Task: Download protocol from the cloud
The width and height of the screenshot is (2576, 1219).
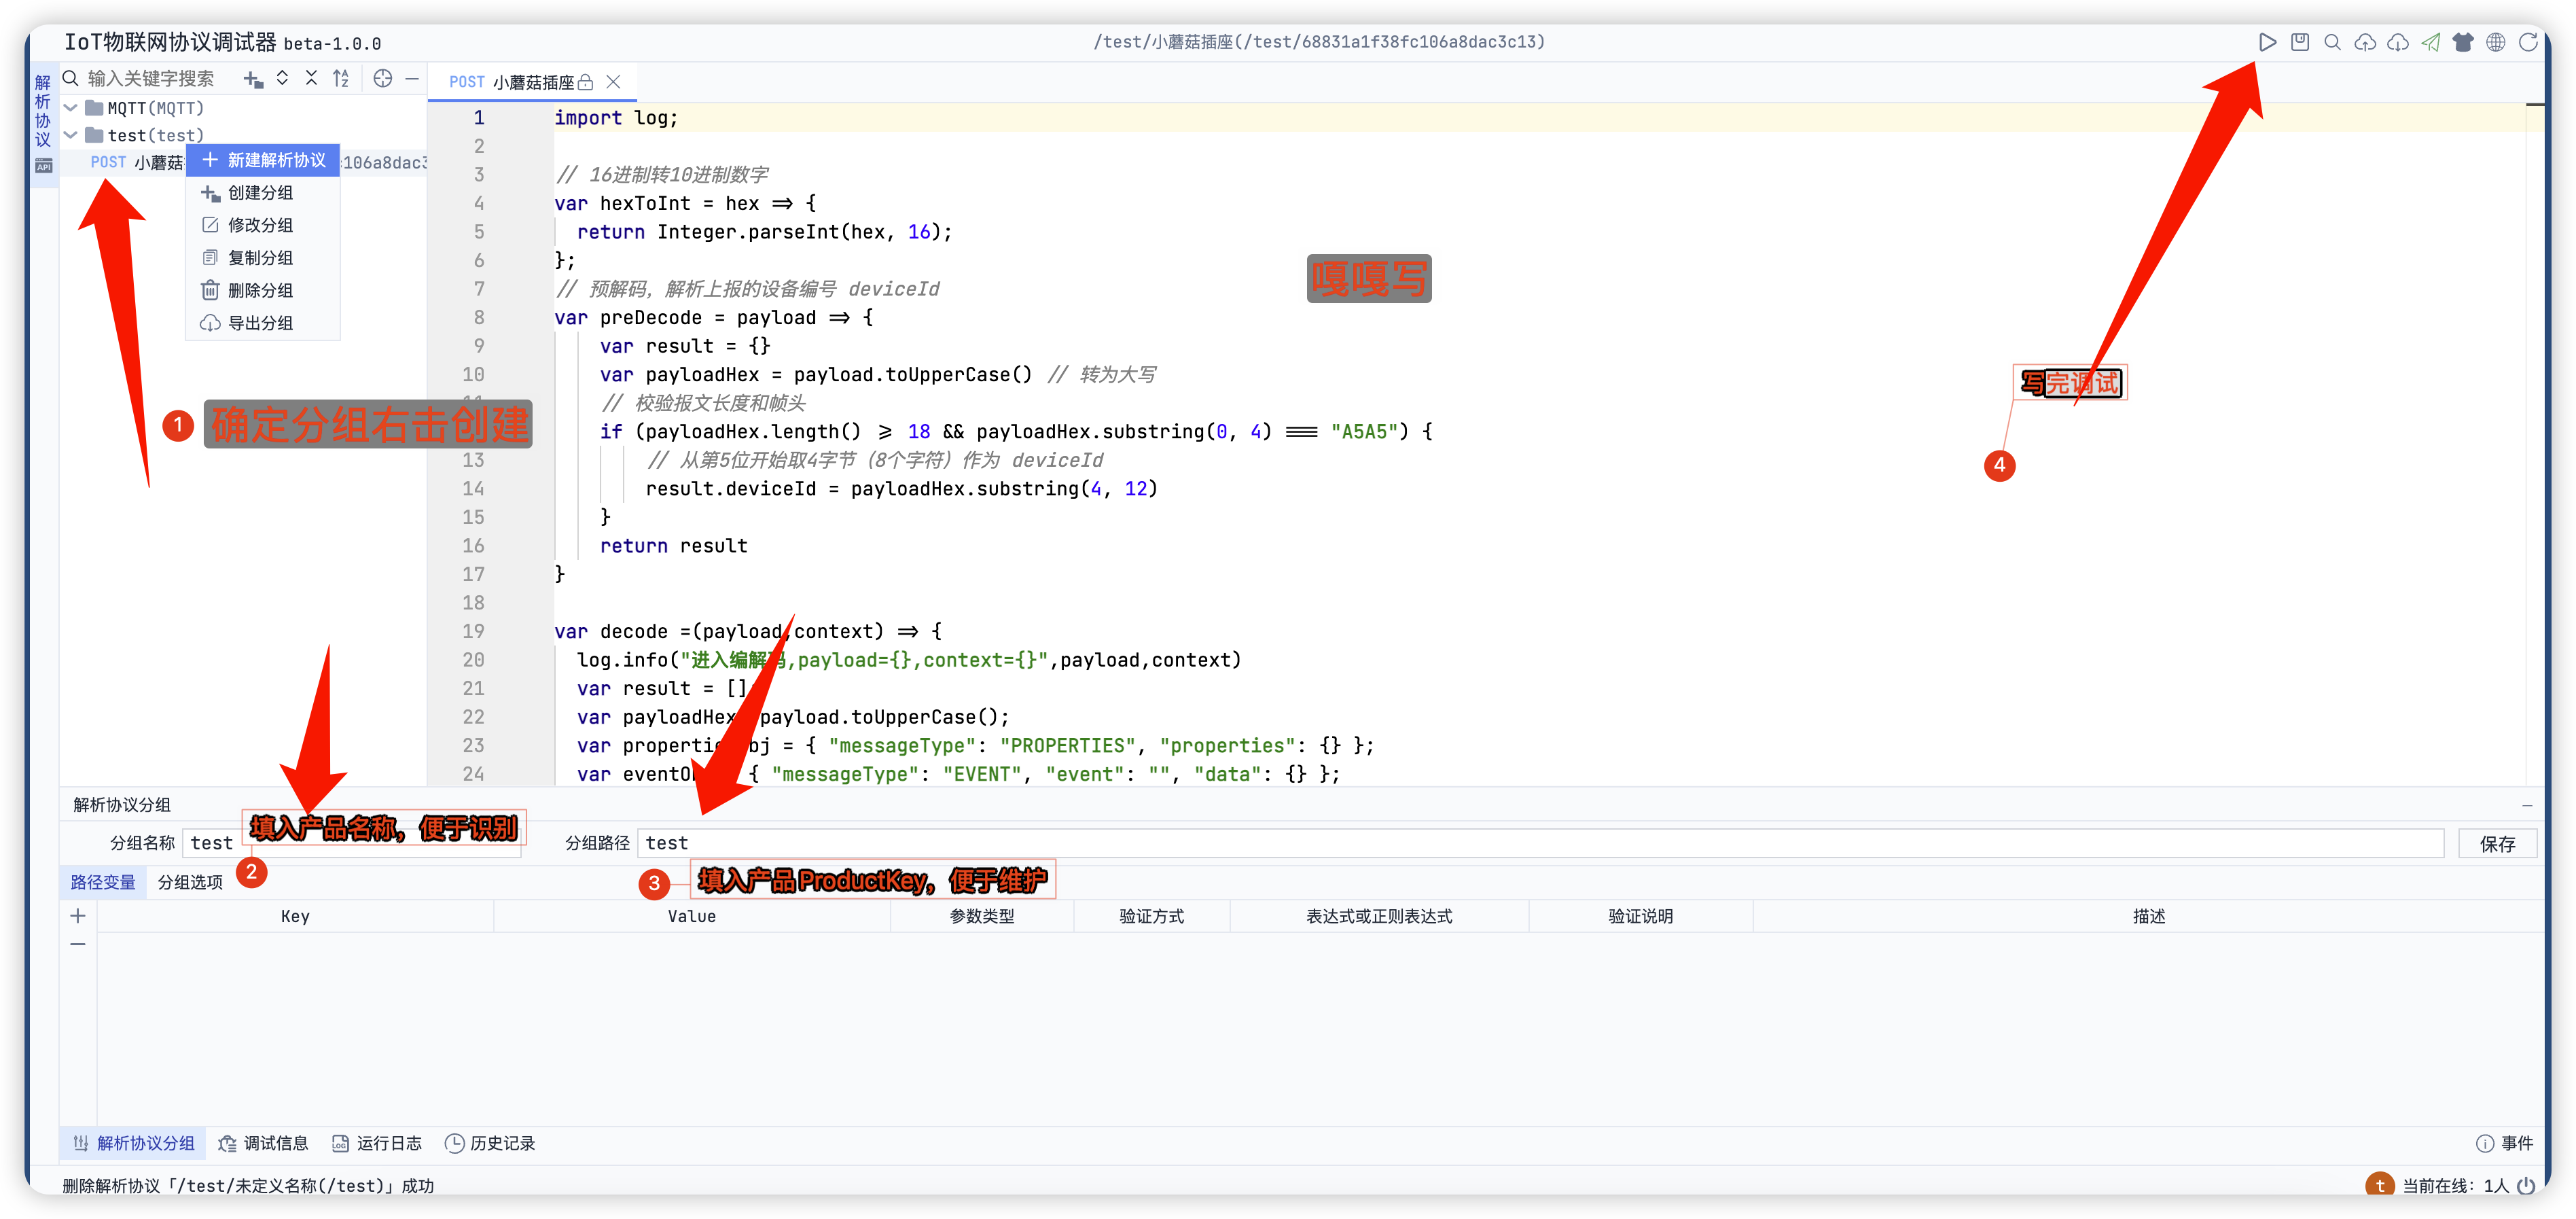Action: point(2399,42)
